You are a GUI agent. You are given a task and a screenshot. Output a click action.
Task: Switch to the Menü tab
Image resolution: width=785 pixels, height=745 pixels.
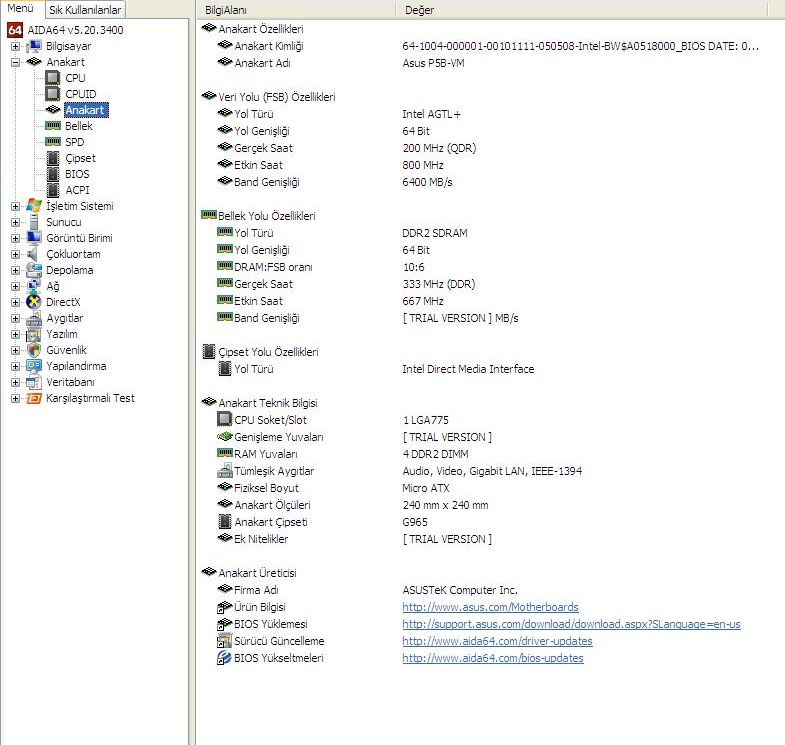[x=22, y=9]
